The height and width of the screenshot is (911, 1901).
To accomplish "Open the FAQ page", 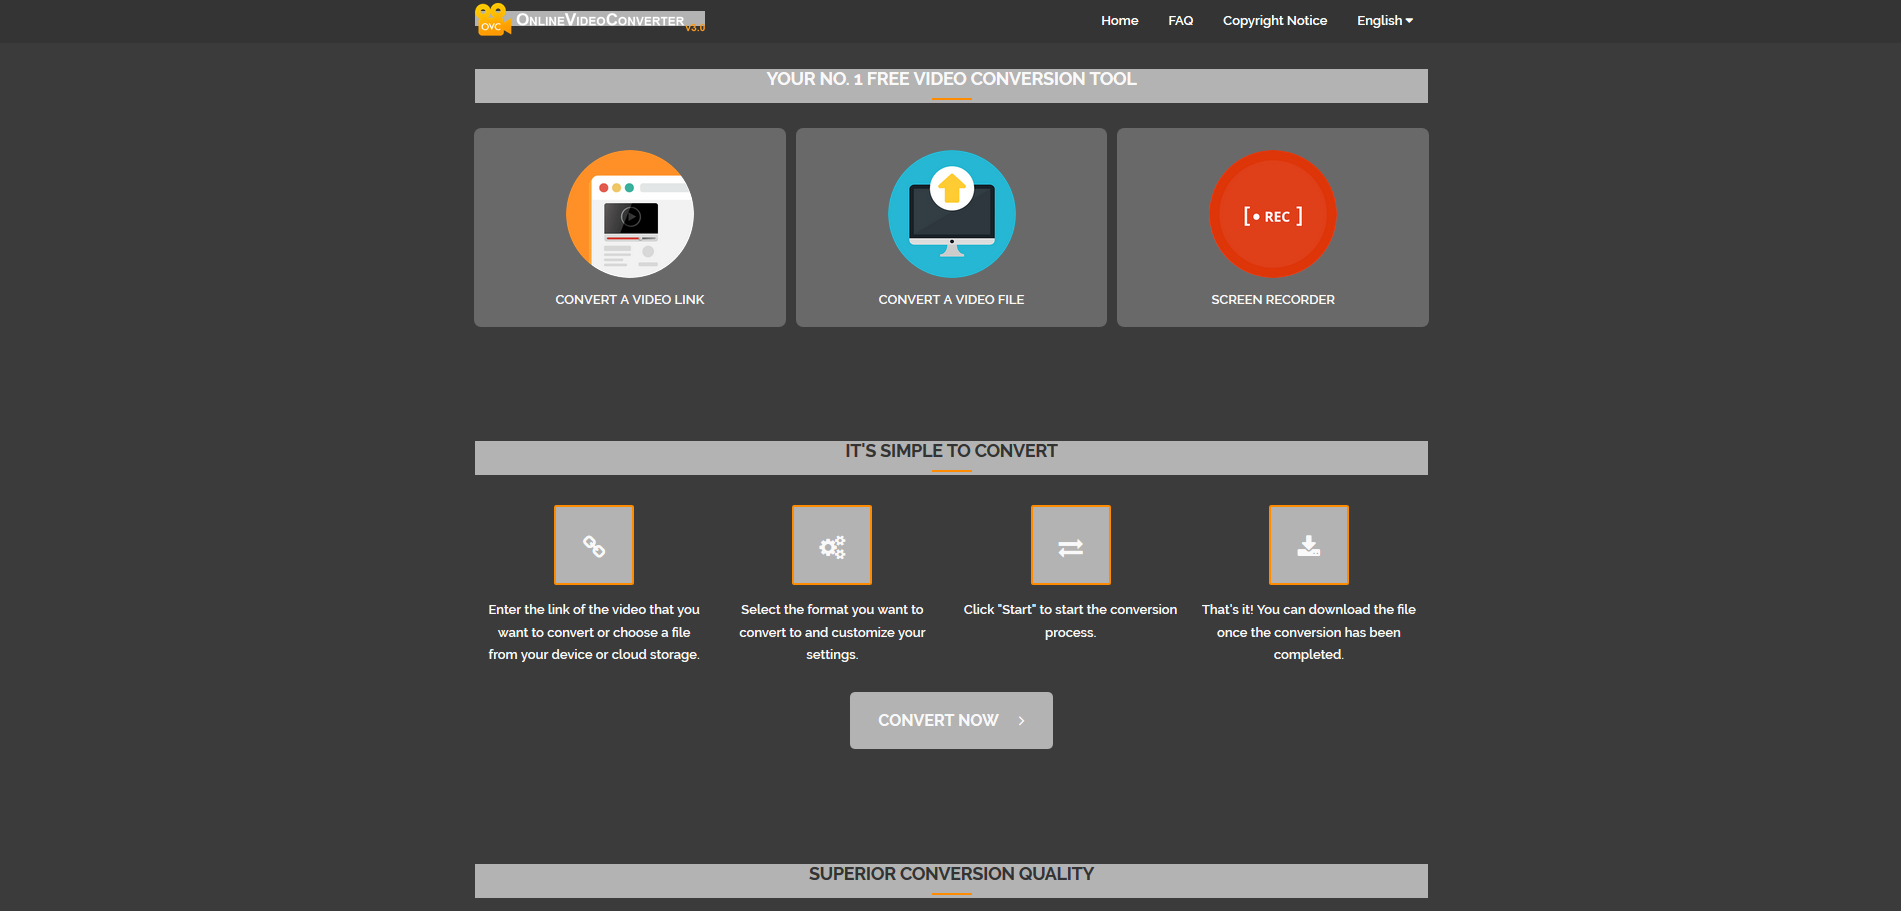I will tap(1180, 20).
